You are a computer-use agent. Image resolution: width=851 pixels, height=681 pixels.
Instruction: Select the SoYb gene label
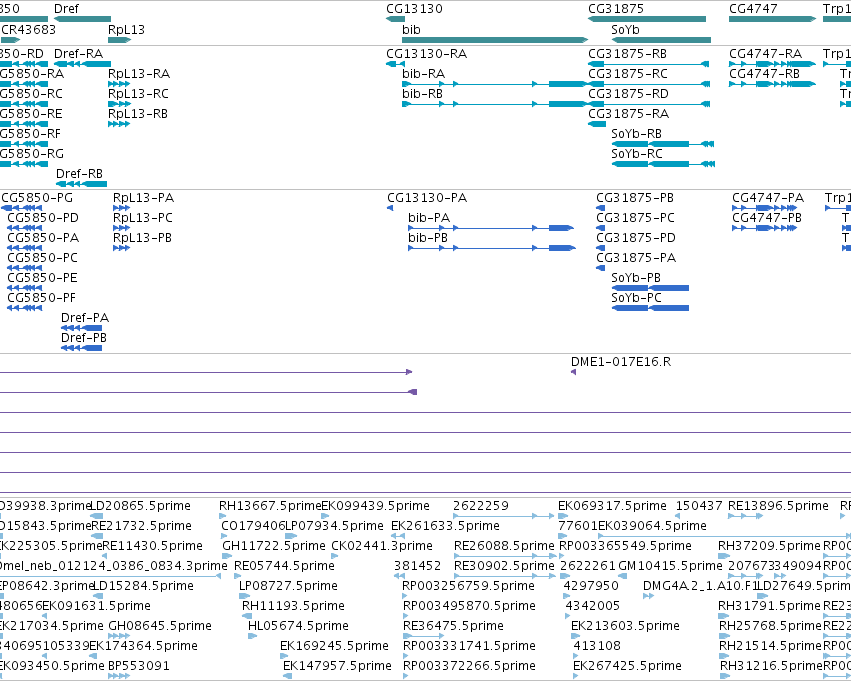(625, 30)
